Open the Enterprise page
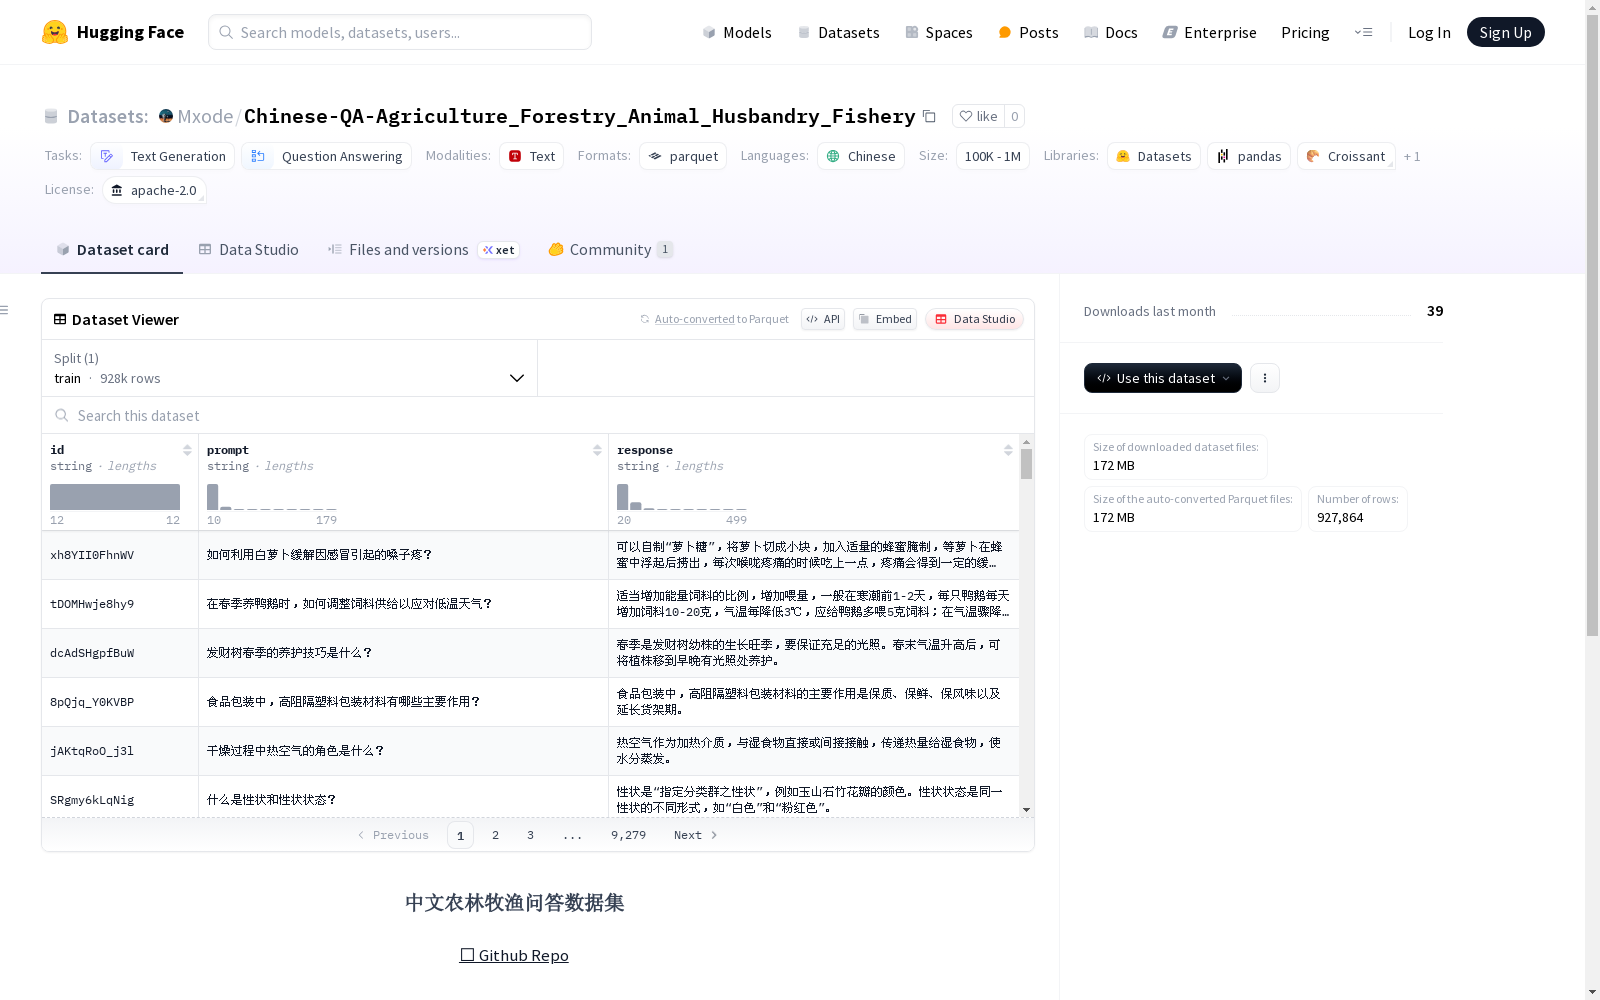 coord(1209,32)
